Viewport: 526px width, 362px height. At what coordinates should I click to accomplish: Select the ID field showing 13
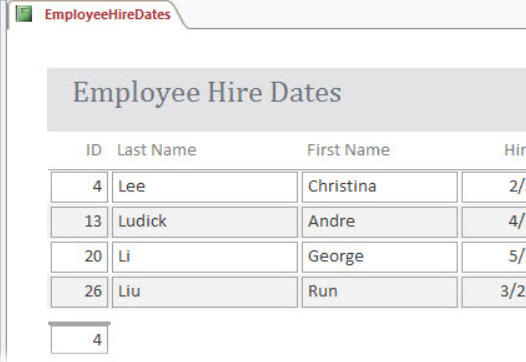pos(80,222)
